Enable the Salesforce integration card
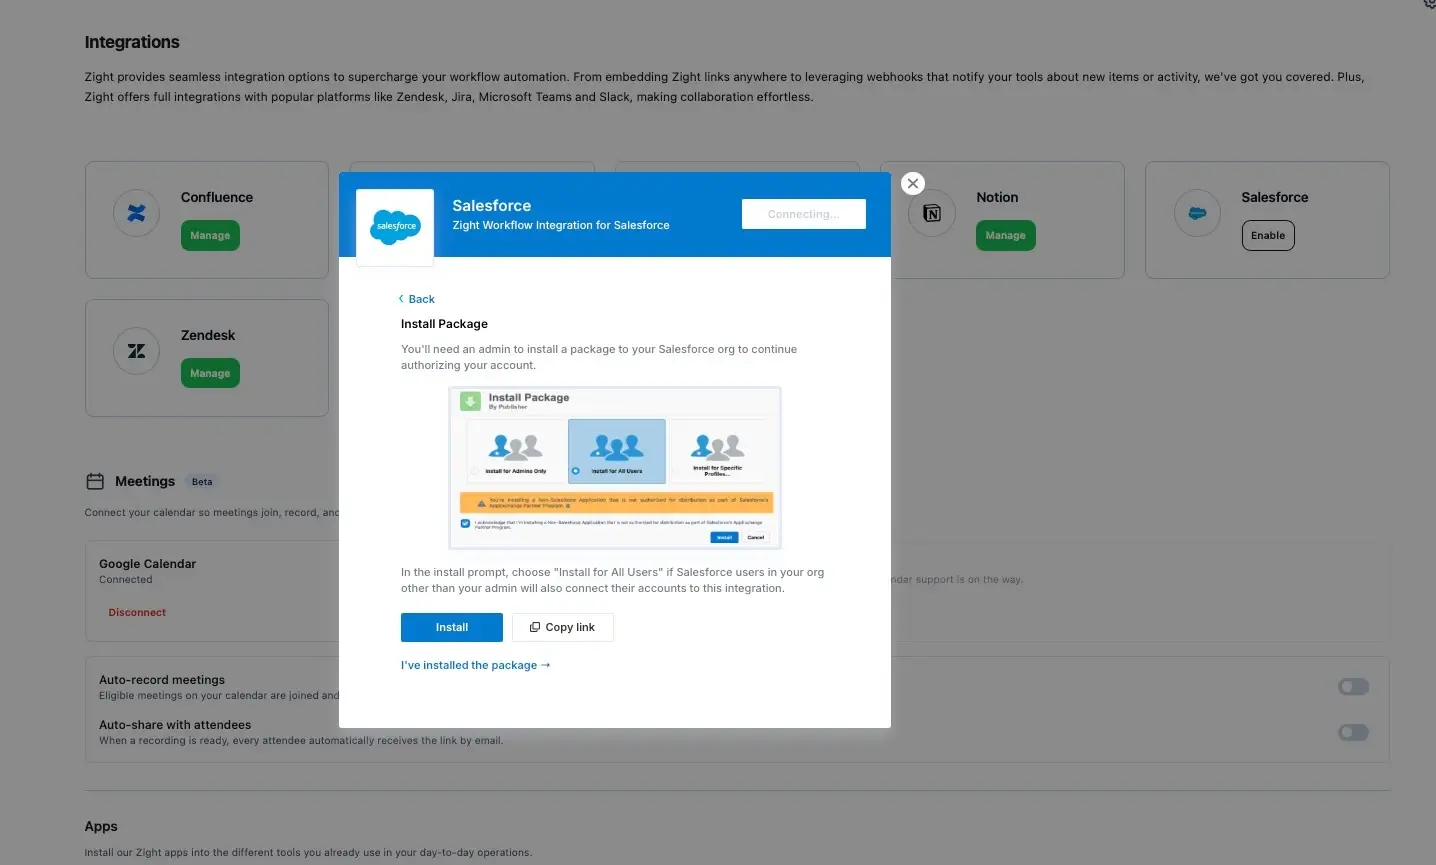The height and width of the screenshot is (865, 1436). click(x=1268, y=236)
